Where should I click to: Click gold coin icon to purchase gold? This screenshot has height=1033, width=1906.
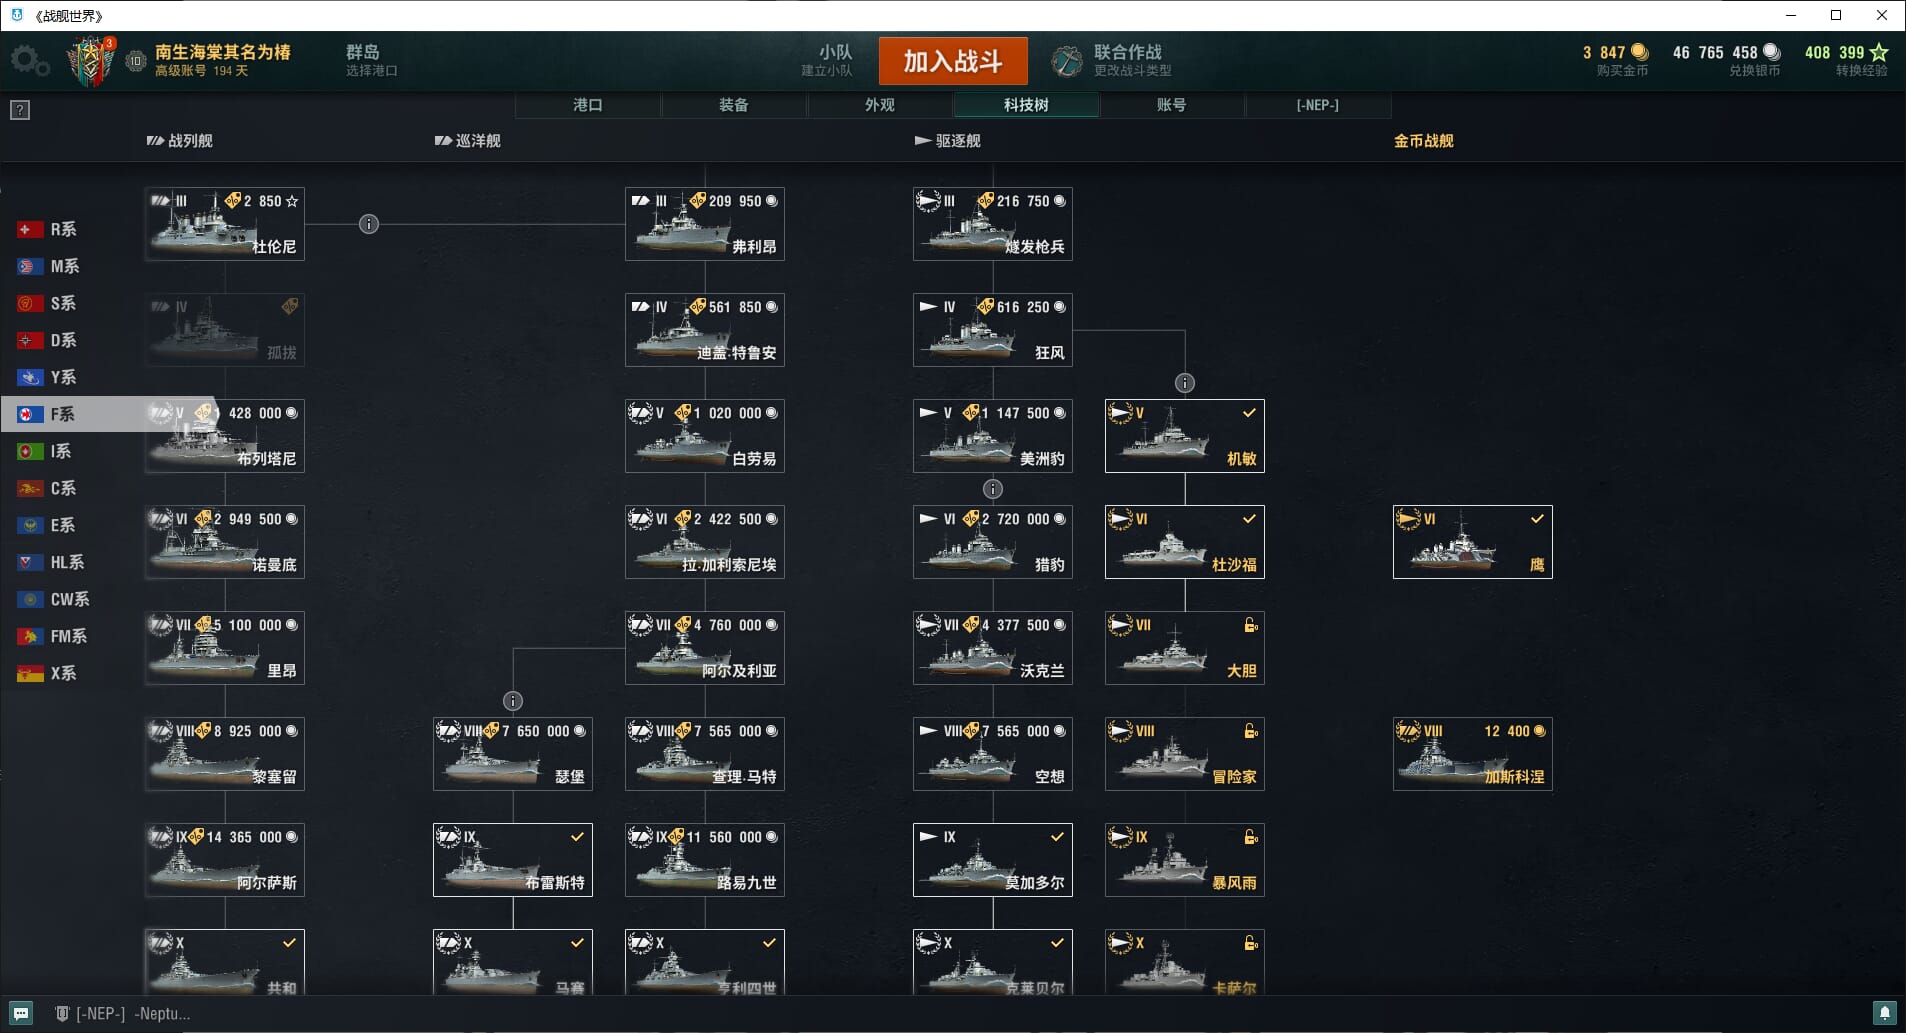click(x=1639, y=52)
